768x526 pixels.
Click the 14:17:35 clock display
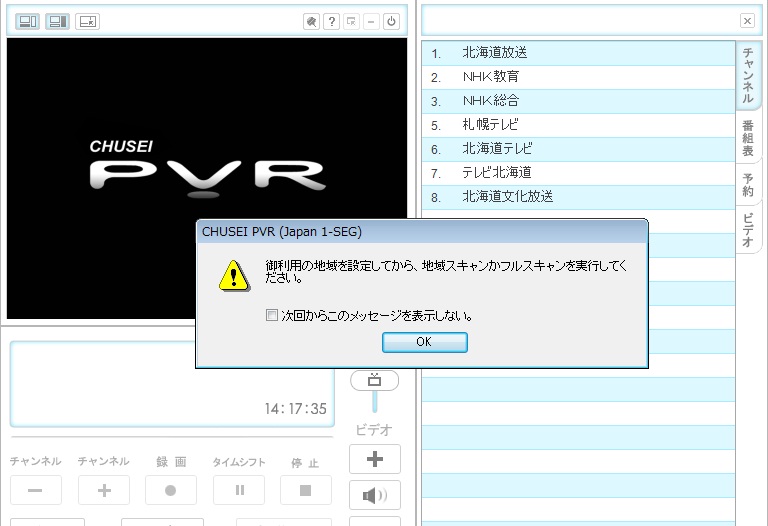point(296,409)
